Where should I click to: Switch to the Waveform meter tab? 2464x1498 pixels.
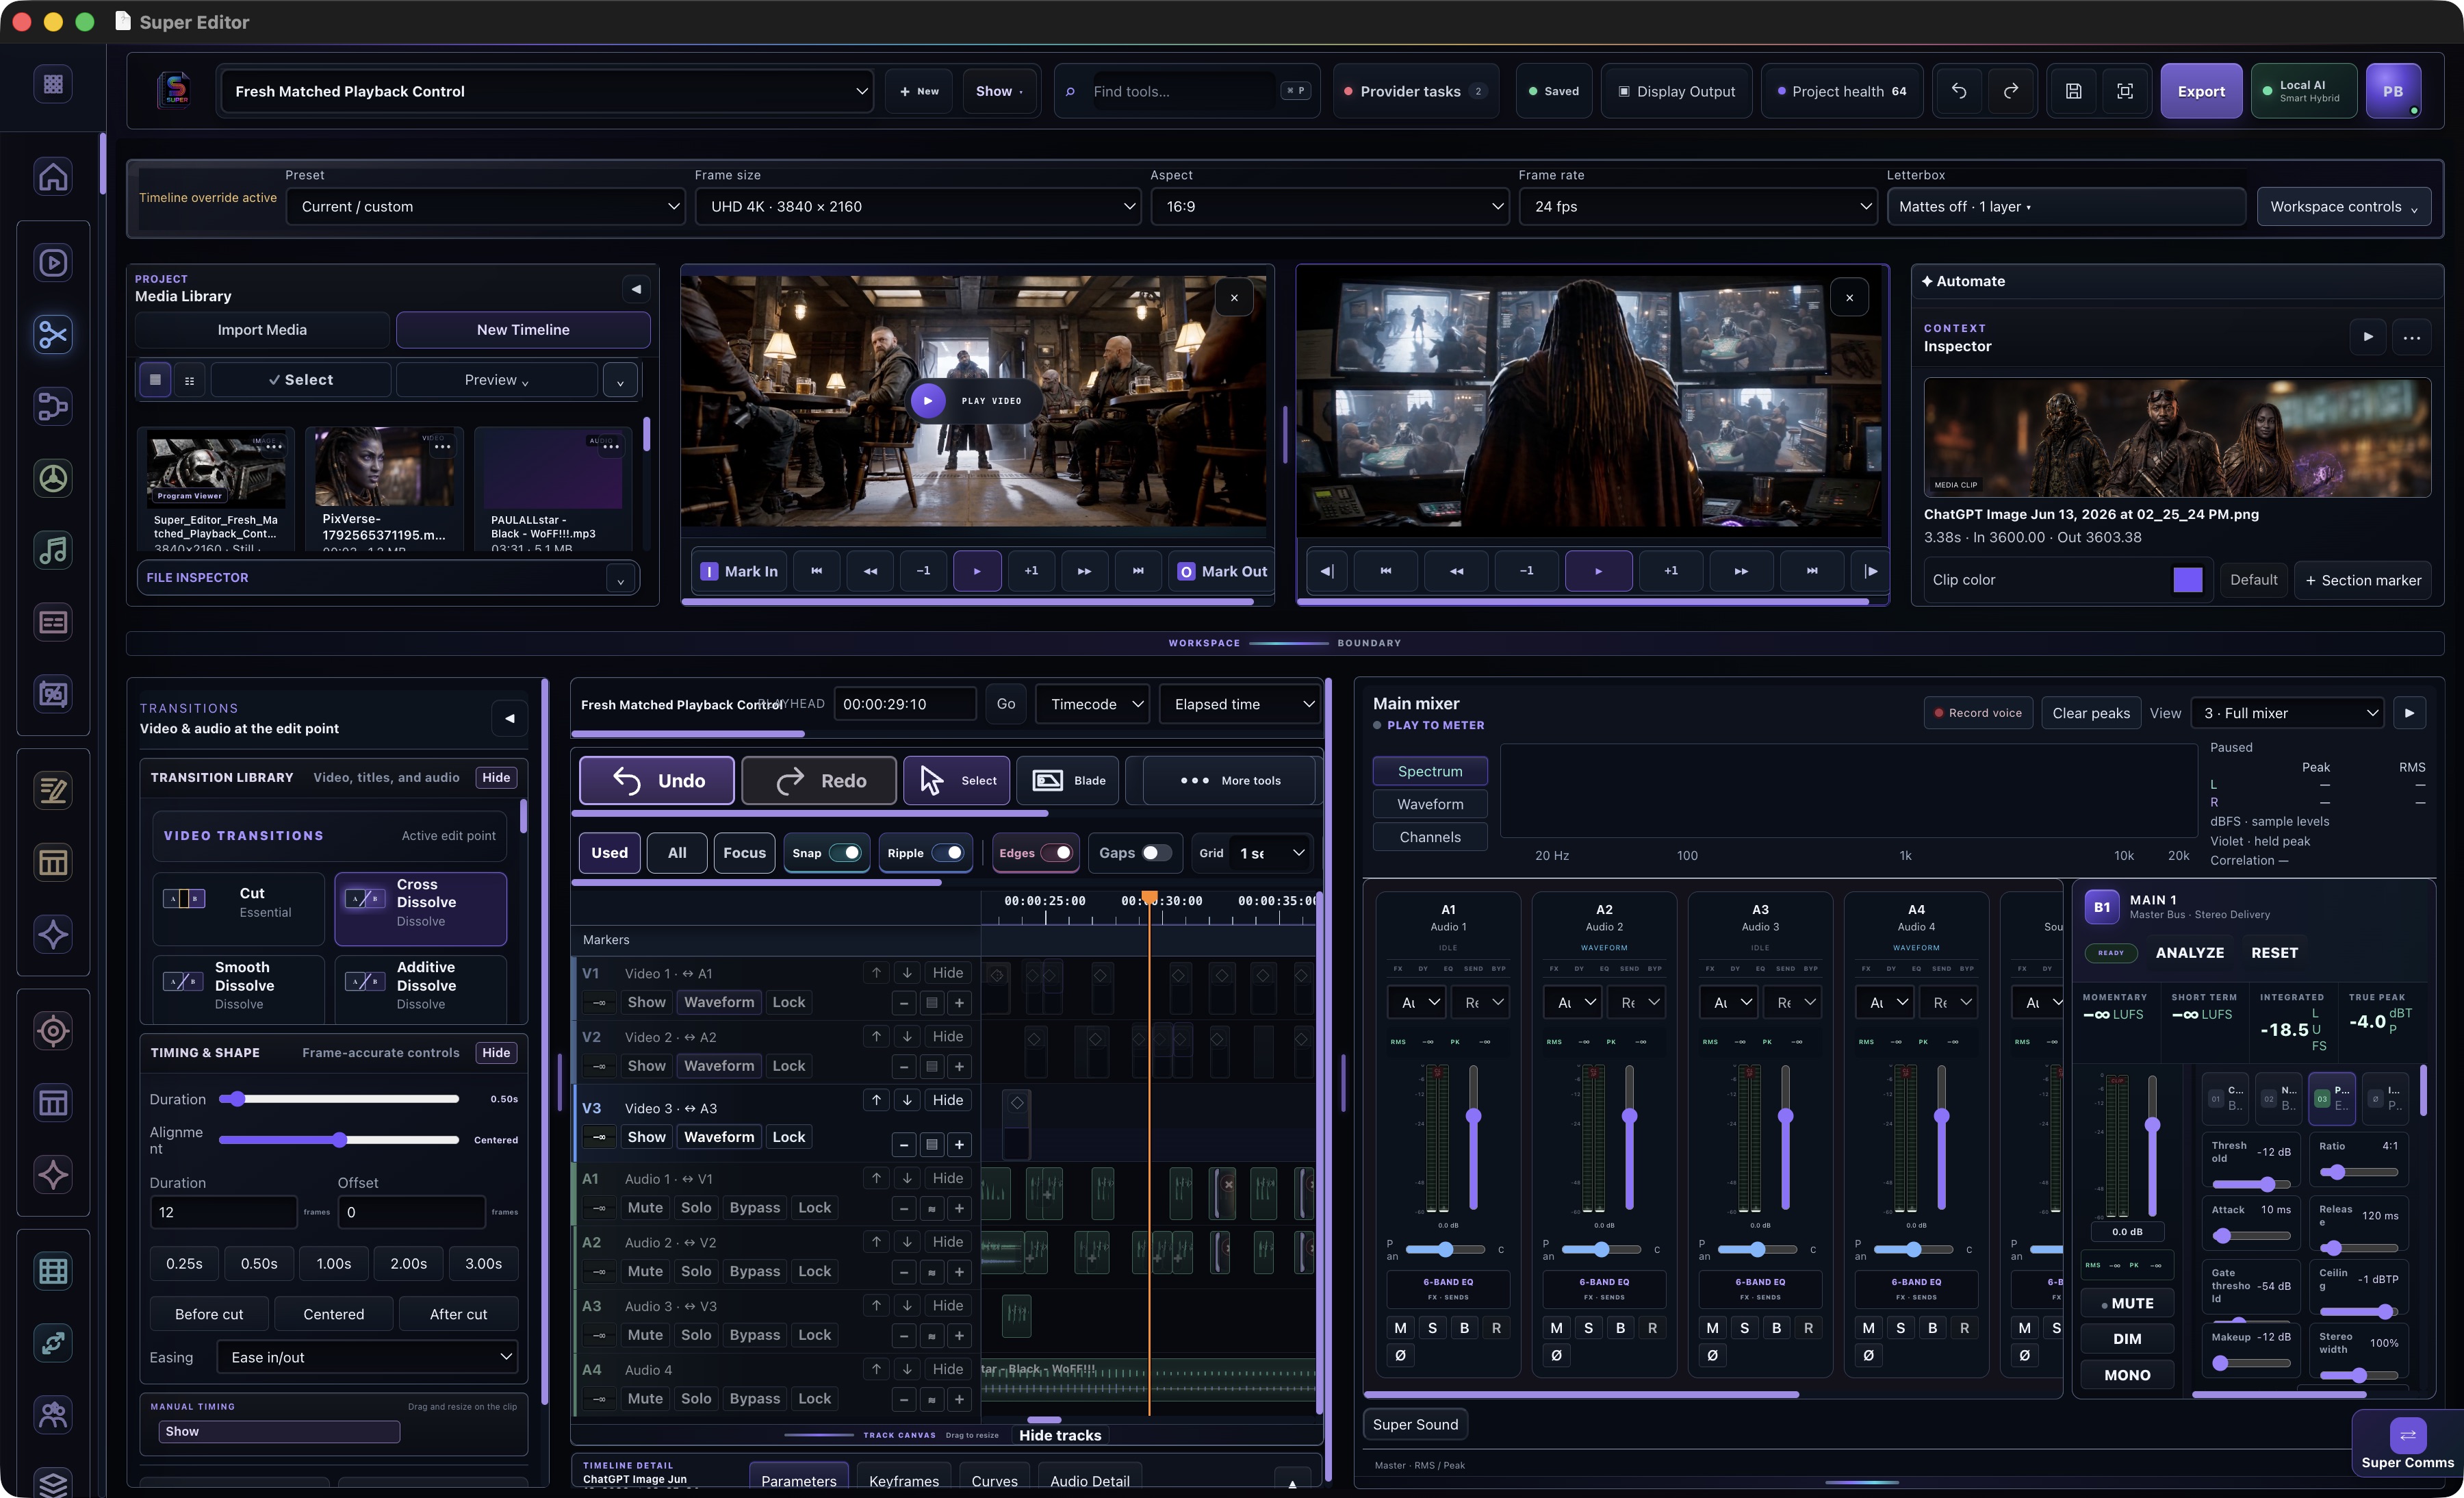(1429, 804)
